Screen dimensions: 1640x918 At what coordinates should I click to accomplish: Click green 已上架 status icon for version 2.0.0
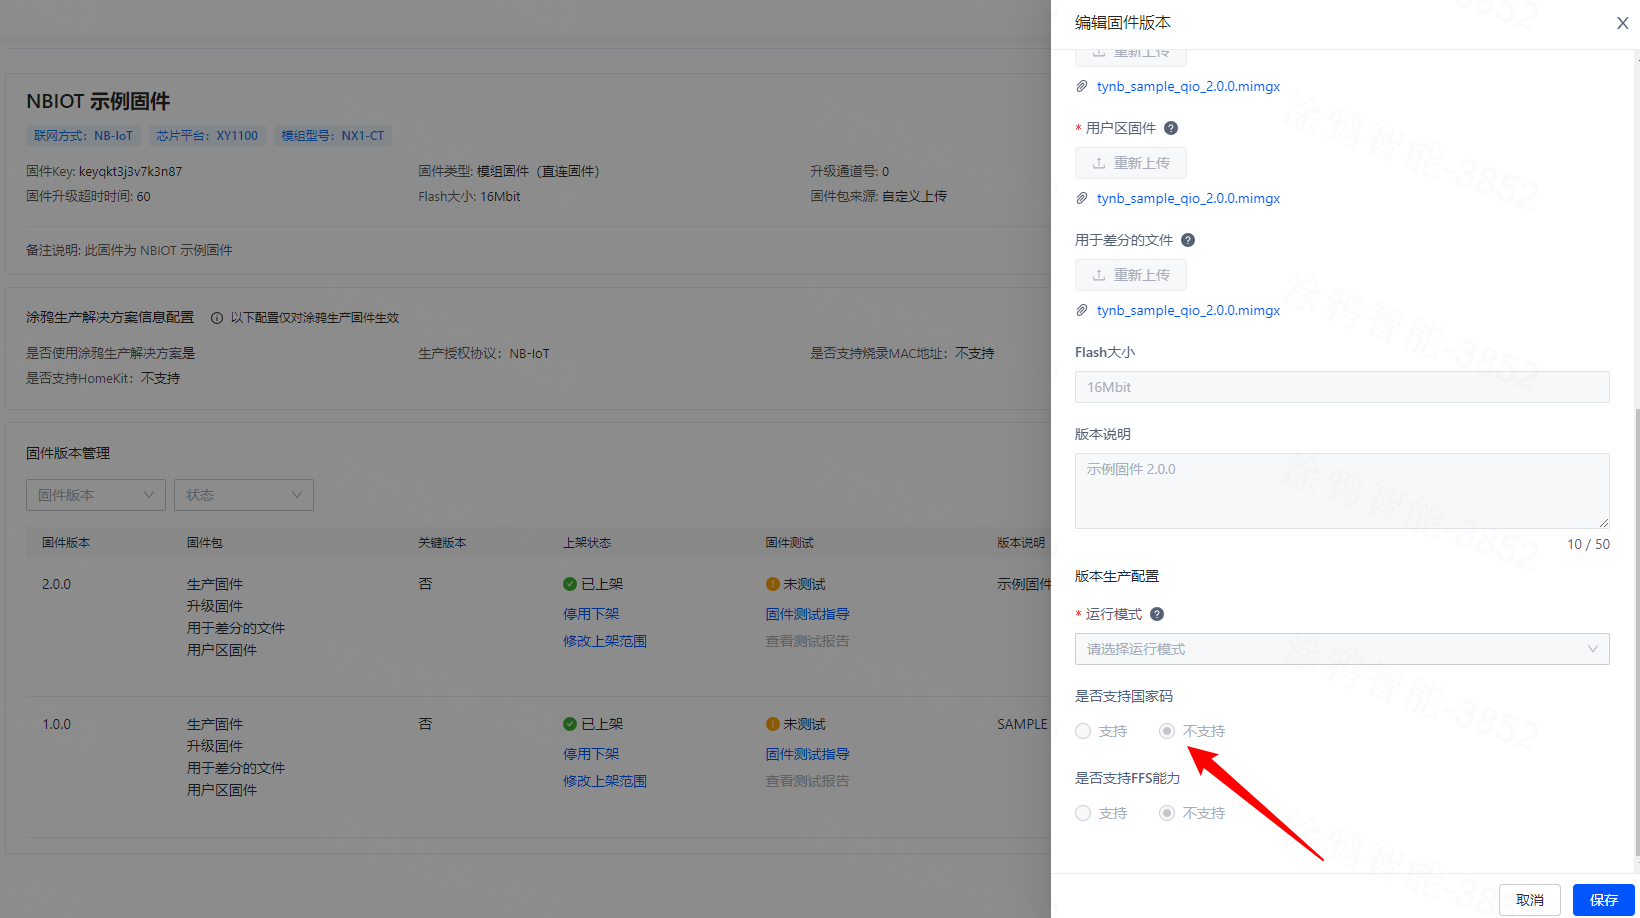click(570, 584)
